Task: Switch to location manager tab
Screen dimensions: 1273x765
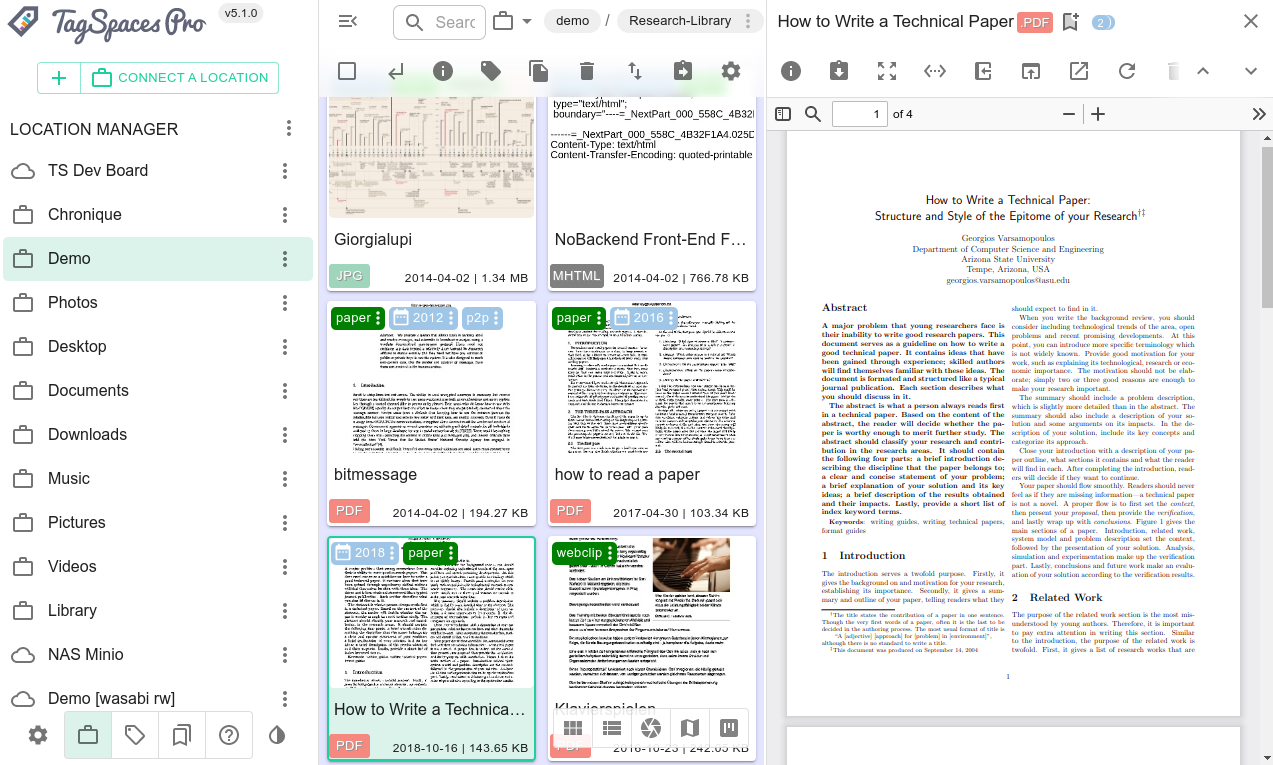Action: click(x=88, y=735)
